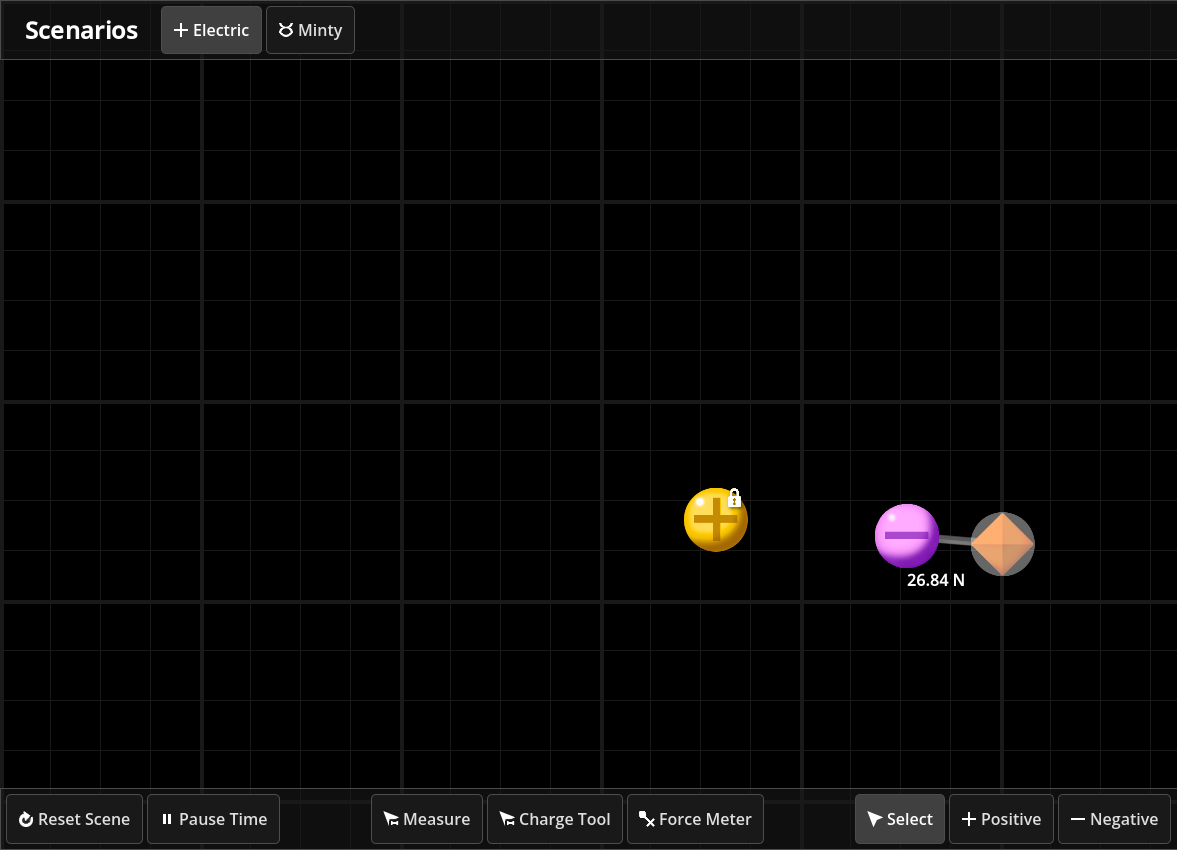Image resolution: width=1177 pixels, height=850 pixels.
Task: Click the lock icon on positive charge
Action: point(734,498)
